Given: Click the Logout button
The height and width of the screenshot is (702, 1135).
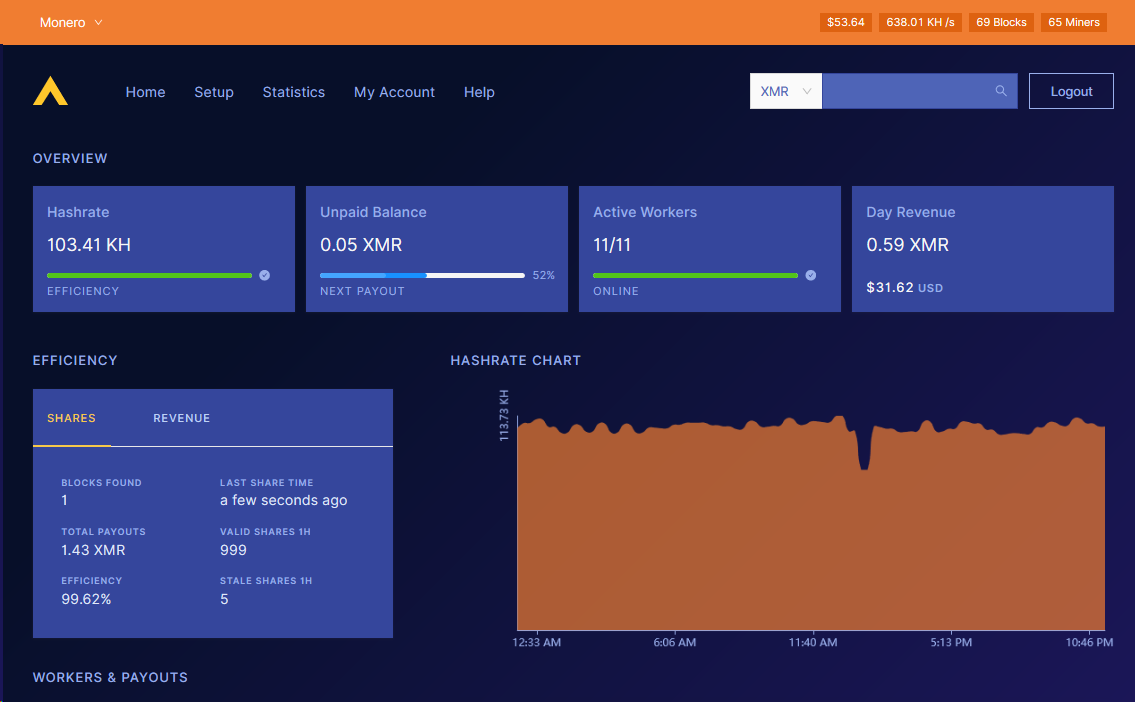Looking at the screenshot, I should pyautogui.click(x=1071, y=90).
